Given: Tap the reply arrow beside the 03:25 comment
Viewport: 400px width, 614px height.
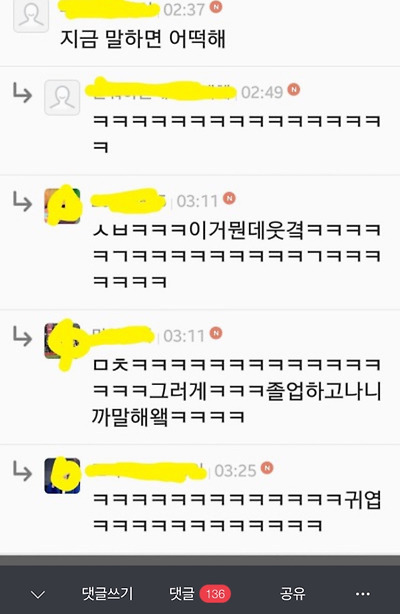Looking at the screenshot, I should (x=22, y=471).
